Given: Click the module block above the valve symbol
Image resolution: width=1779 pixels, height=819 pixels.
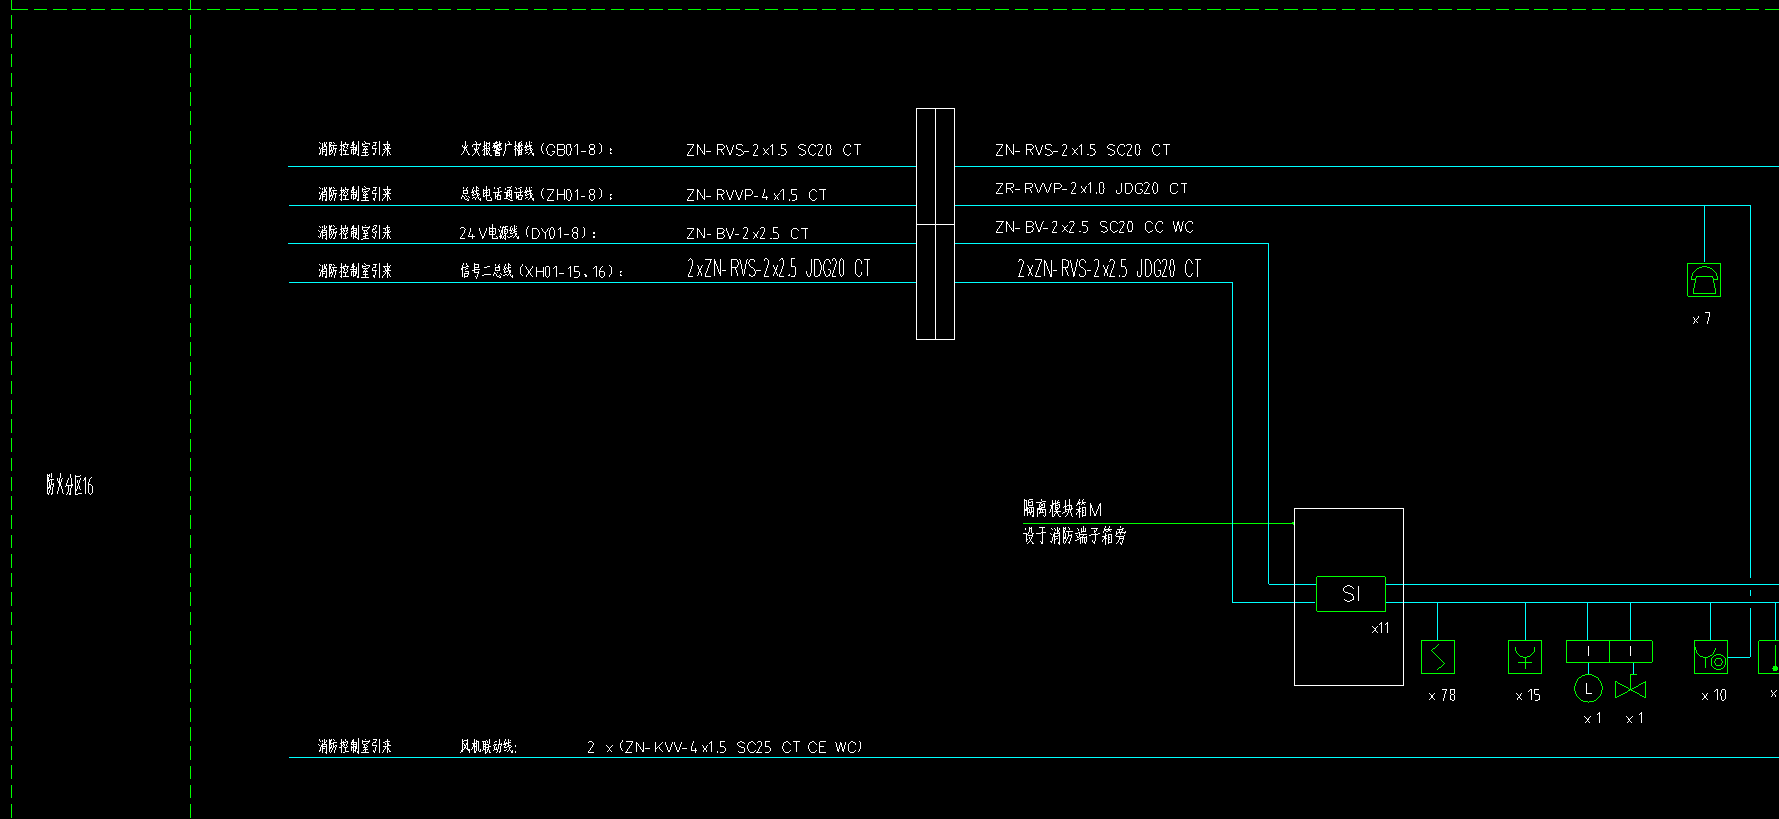Looking at the screenshot, I should (1631, 651).
